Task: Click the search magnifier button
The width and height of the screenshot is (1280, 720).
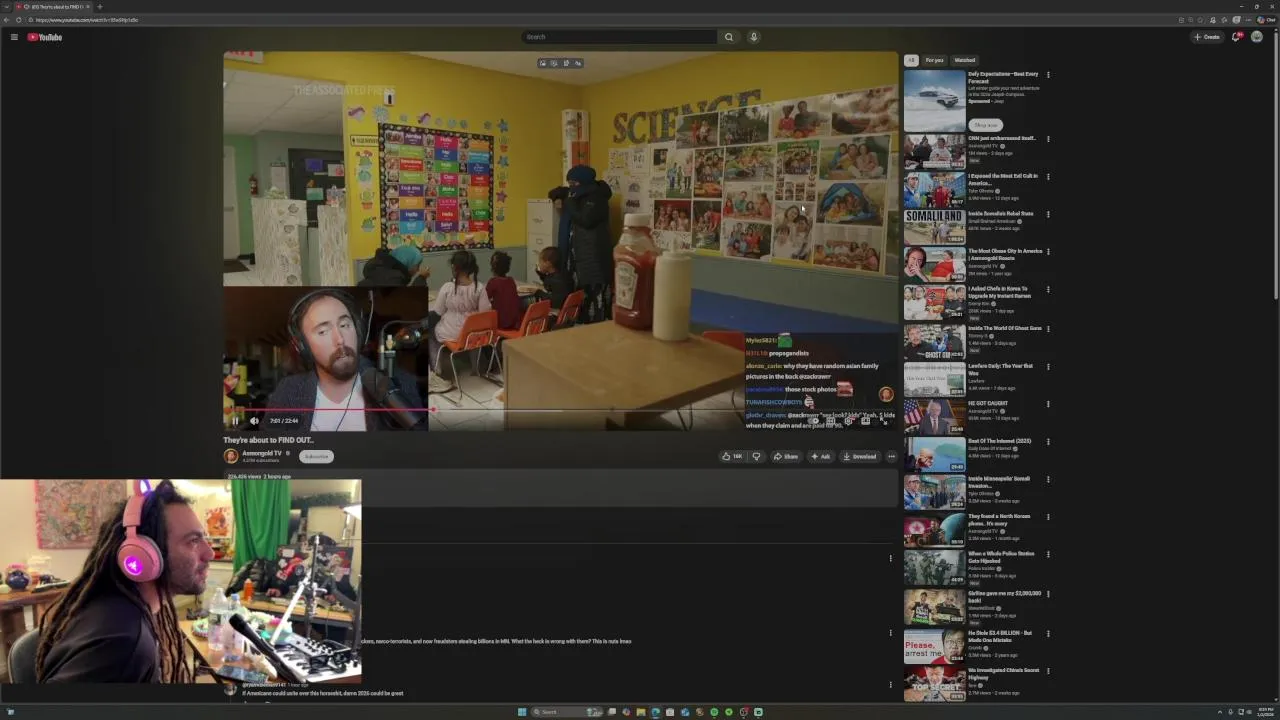Action: (x=728, y=37)
